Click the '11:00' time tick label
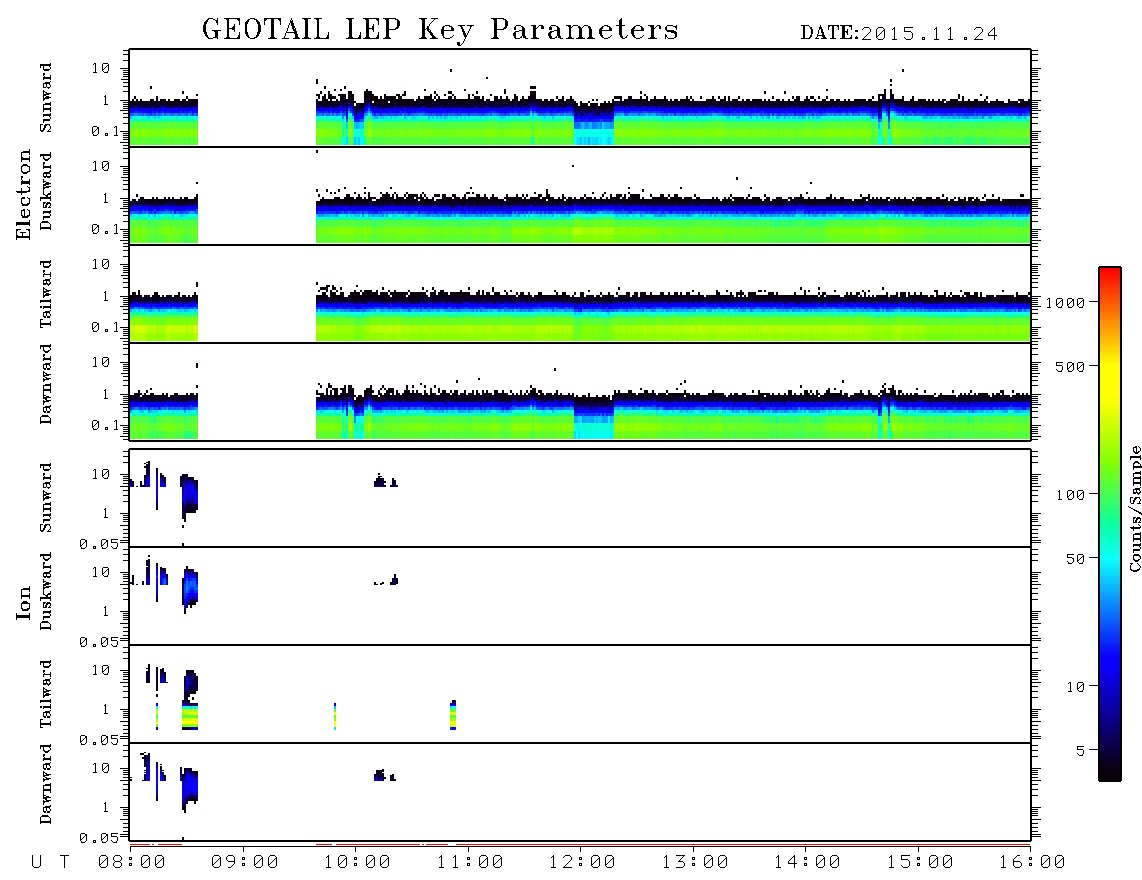Image resolution: width=1142 pixels, height=880 pixels. click(x=470, y=863)
